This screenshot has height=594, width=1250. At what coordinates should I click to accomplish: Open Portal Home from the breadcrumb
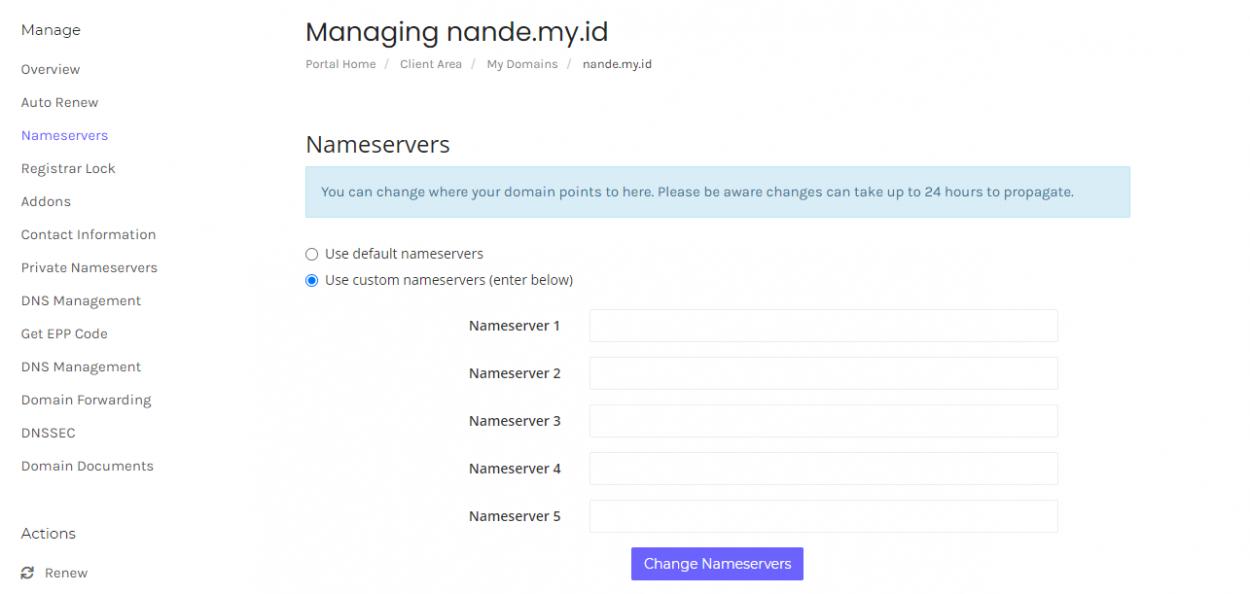[340, 63]
